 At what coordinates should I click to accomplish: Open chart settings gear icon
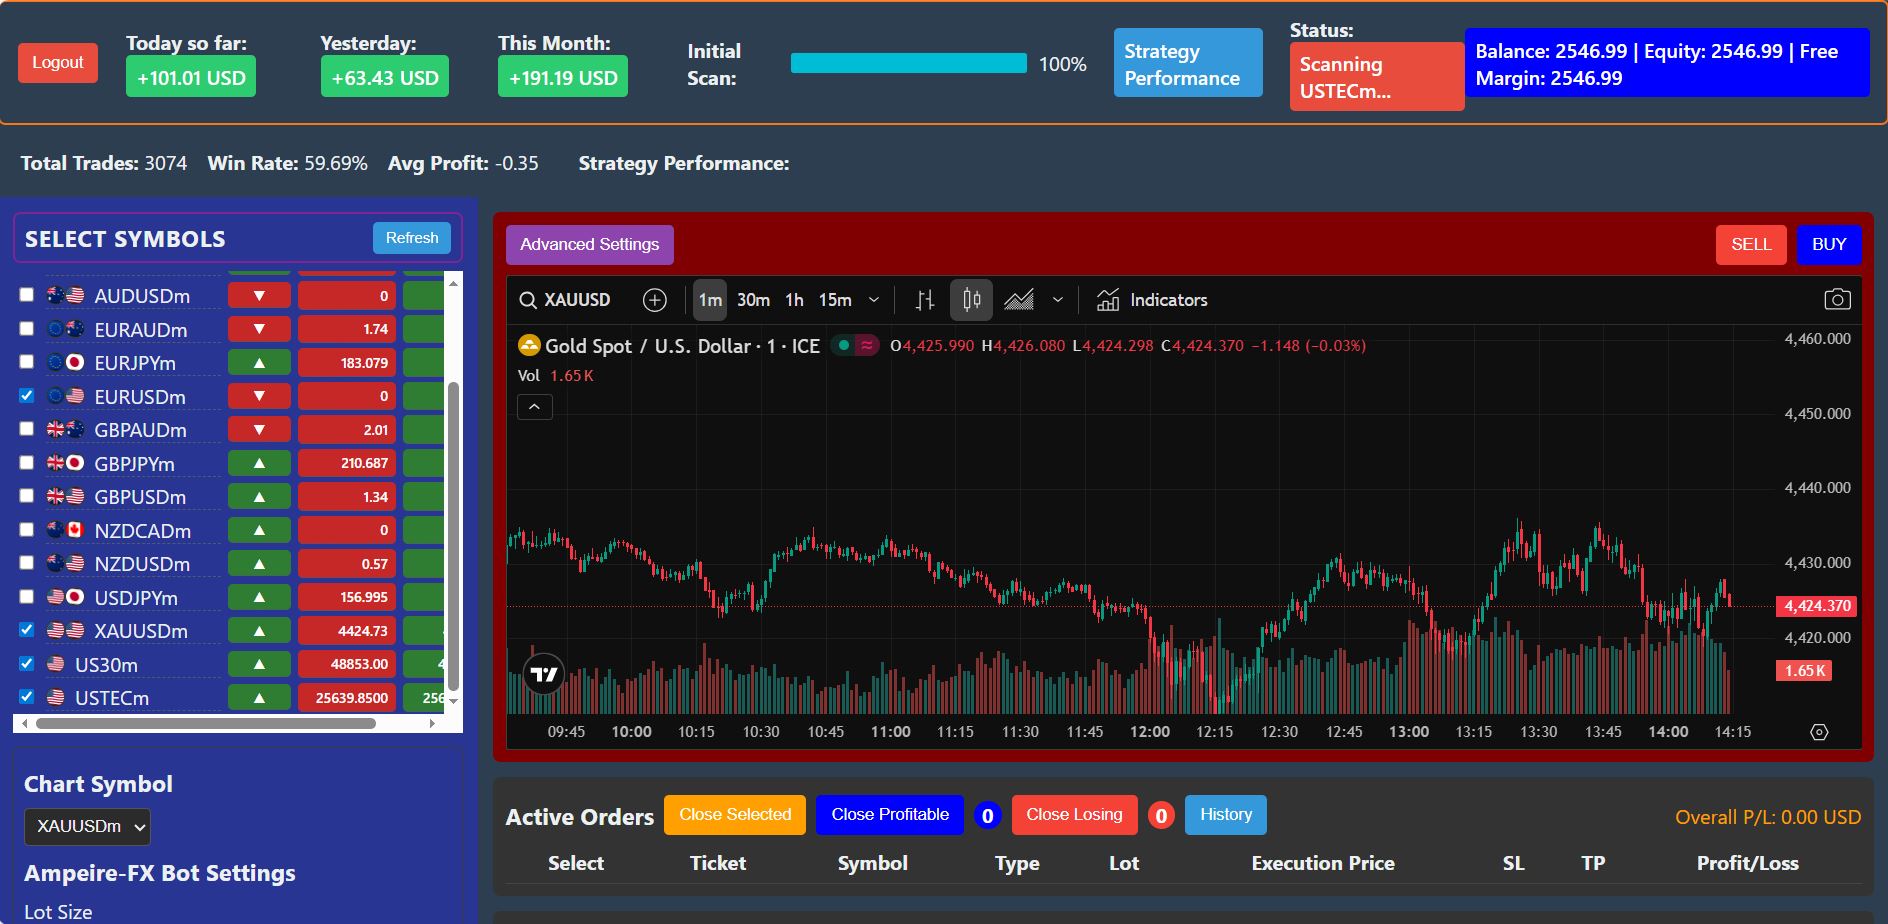[1819, 732]
